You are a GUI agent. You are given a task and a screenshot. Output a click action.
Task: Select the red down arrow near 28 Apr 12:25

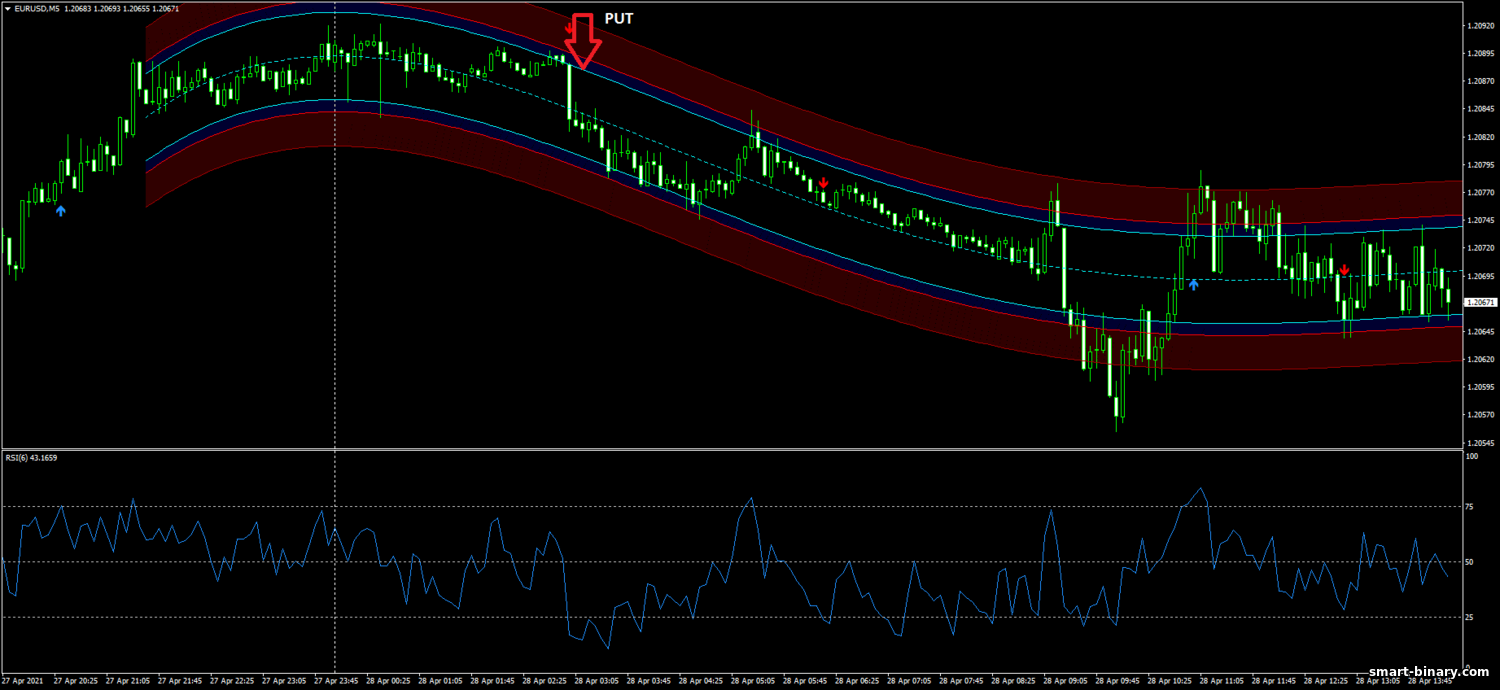tap(1345, 270)
